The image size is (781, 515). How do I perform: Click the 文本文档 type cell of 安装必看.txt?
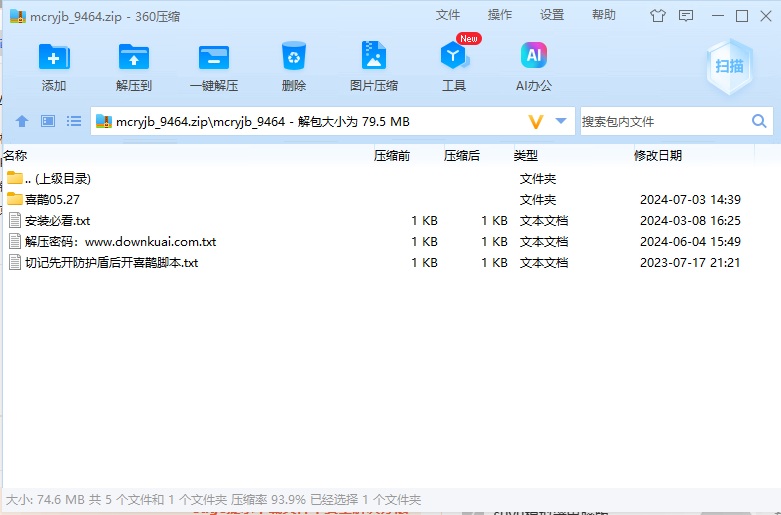click(x=544, y=221)
